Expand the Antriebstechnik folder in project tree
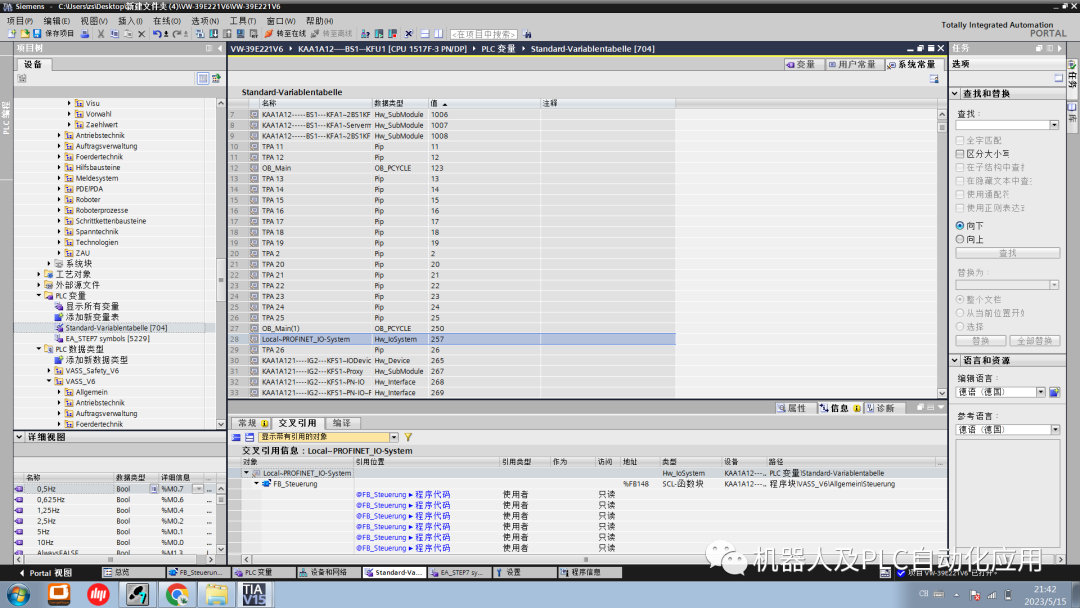The width and height of the screenshot is (1080, 608). pyautogui.click(x=59, y=136)
